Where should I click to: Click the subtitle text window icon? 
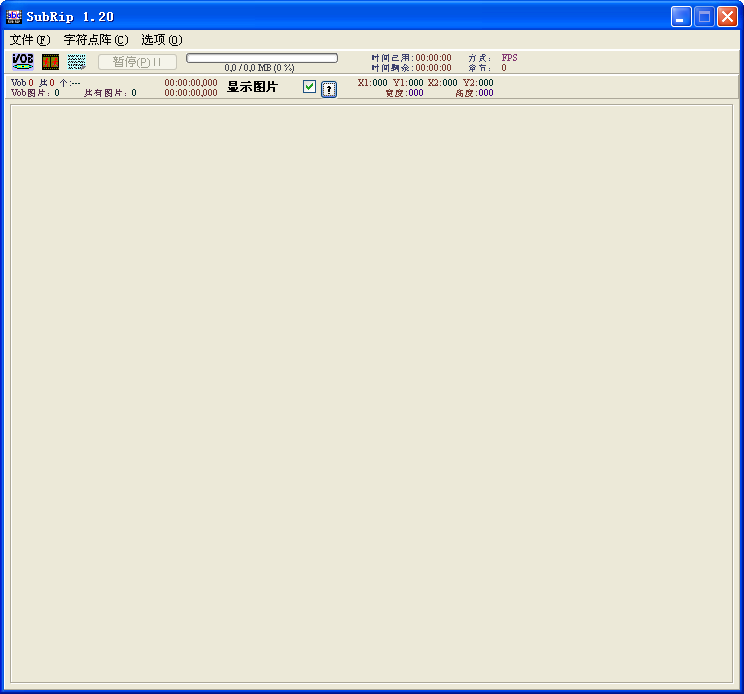tap(77, 62)
